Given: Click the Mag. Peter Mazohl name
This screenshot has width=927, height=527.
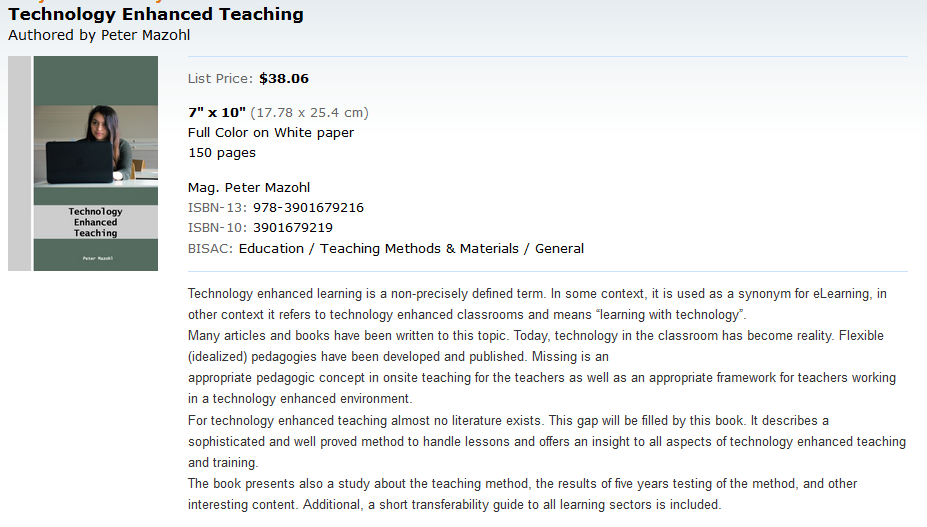Looking at the screenshot, I should (249, 187).
